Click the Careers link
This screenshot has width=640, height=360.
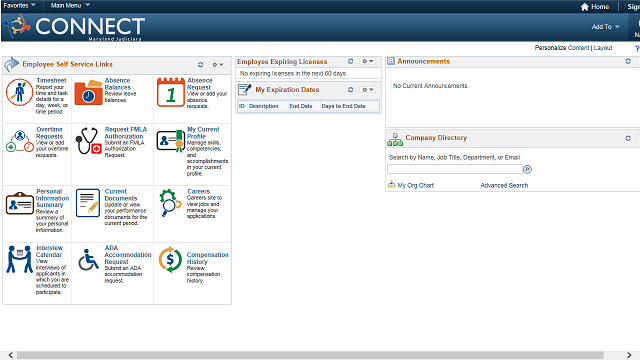[x=198, y=191]
